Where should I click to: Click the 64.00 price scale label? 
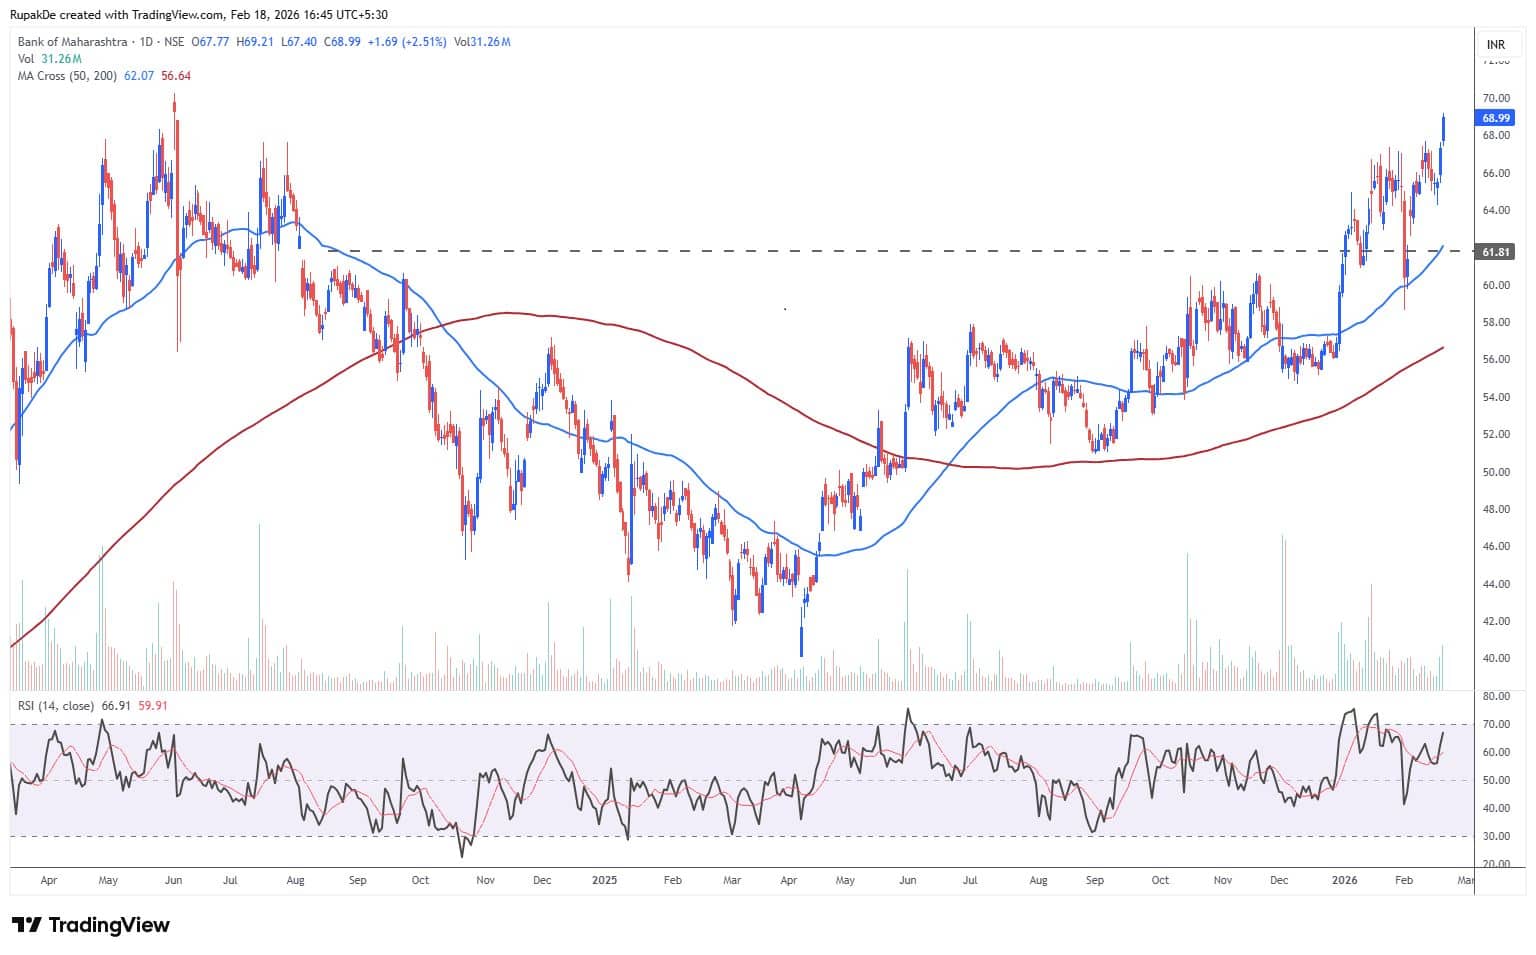tap(1496, 210)
